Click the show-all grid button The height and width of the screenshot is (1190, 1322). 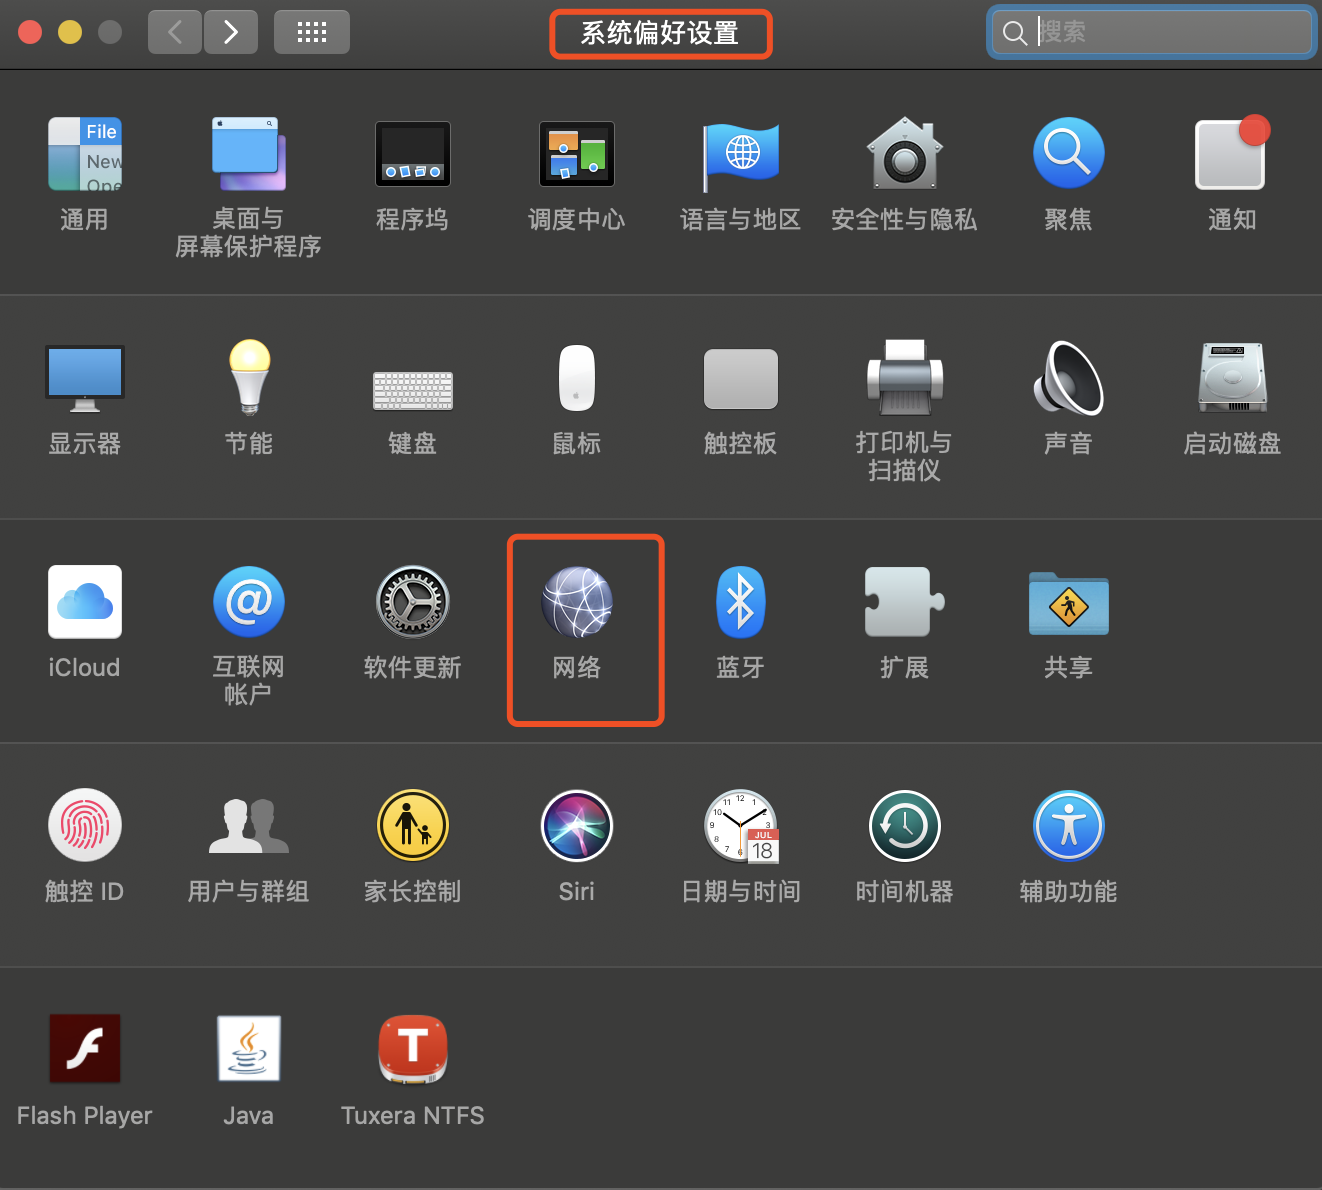(312, 32)
